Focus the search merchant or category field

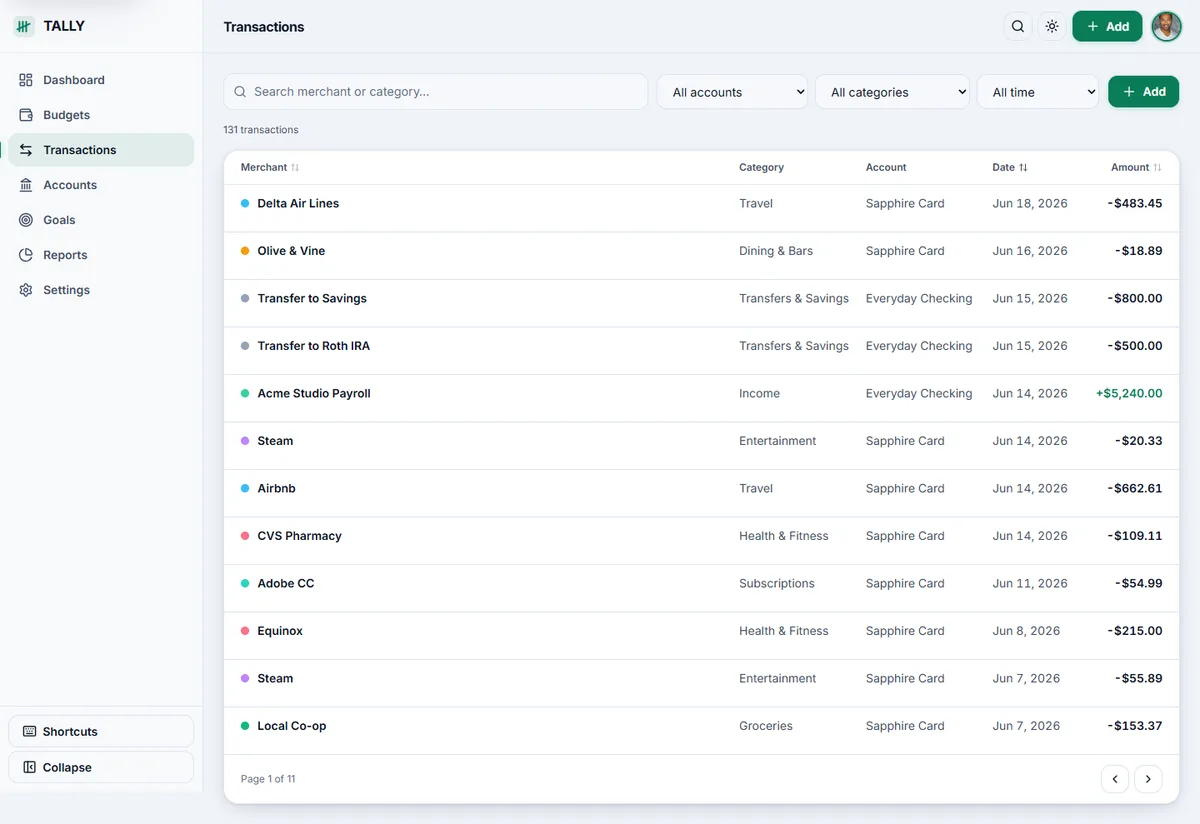pyautogui.click(x=436, y=92)
